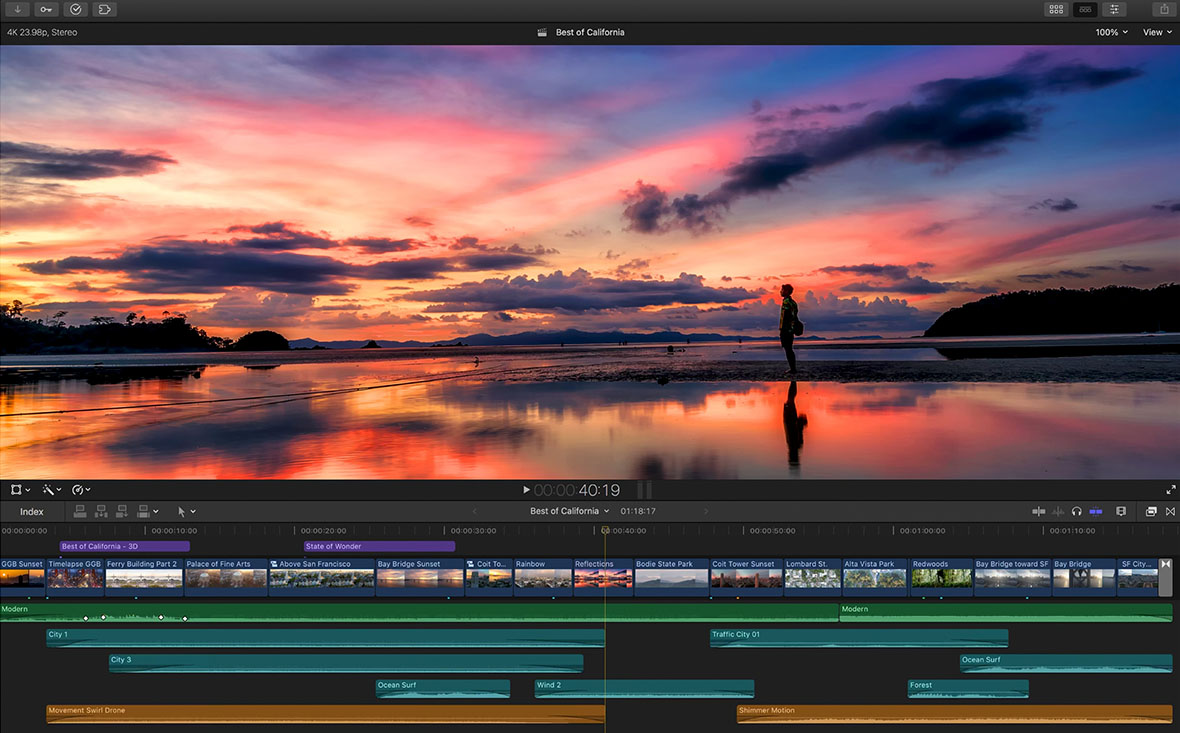Click the Background Tasks checkmark icon
The height and width of the screenshot is (733, 1180).
click(74, 9)
